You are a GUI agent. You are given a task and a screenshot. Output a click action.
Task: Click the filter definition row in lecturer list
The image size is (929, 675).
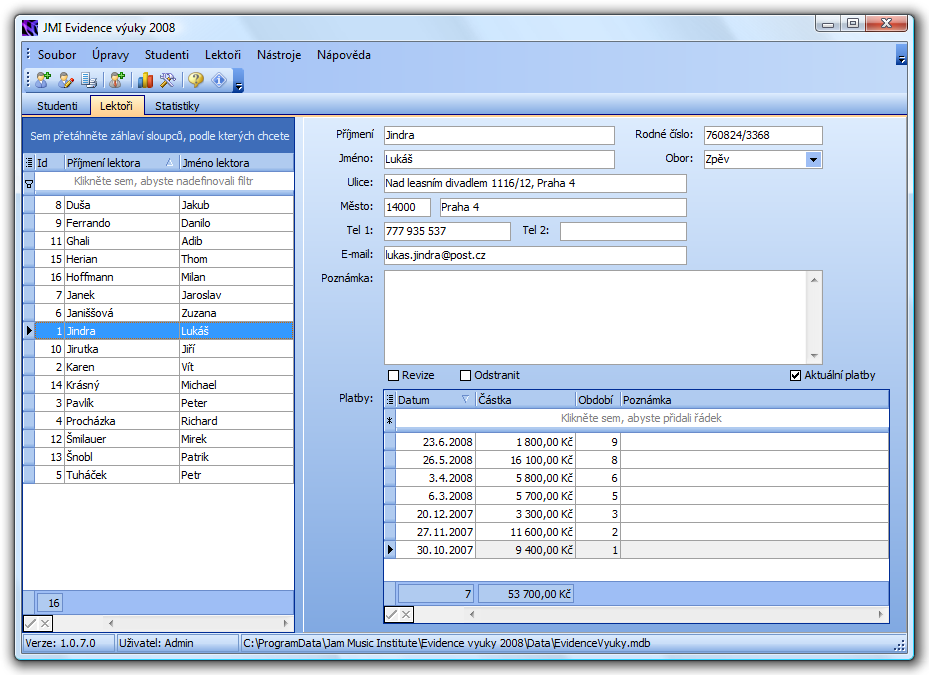pyautogui.click(x=163, y=182)
